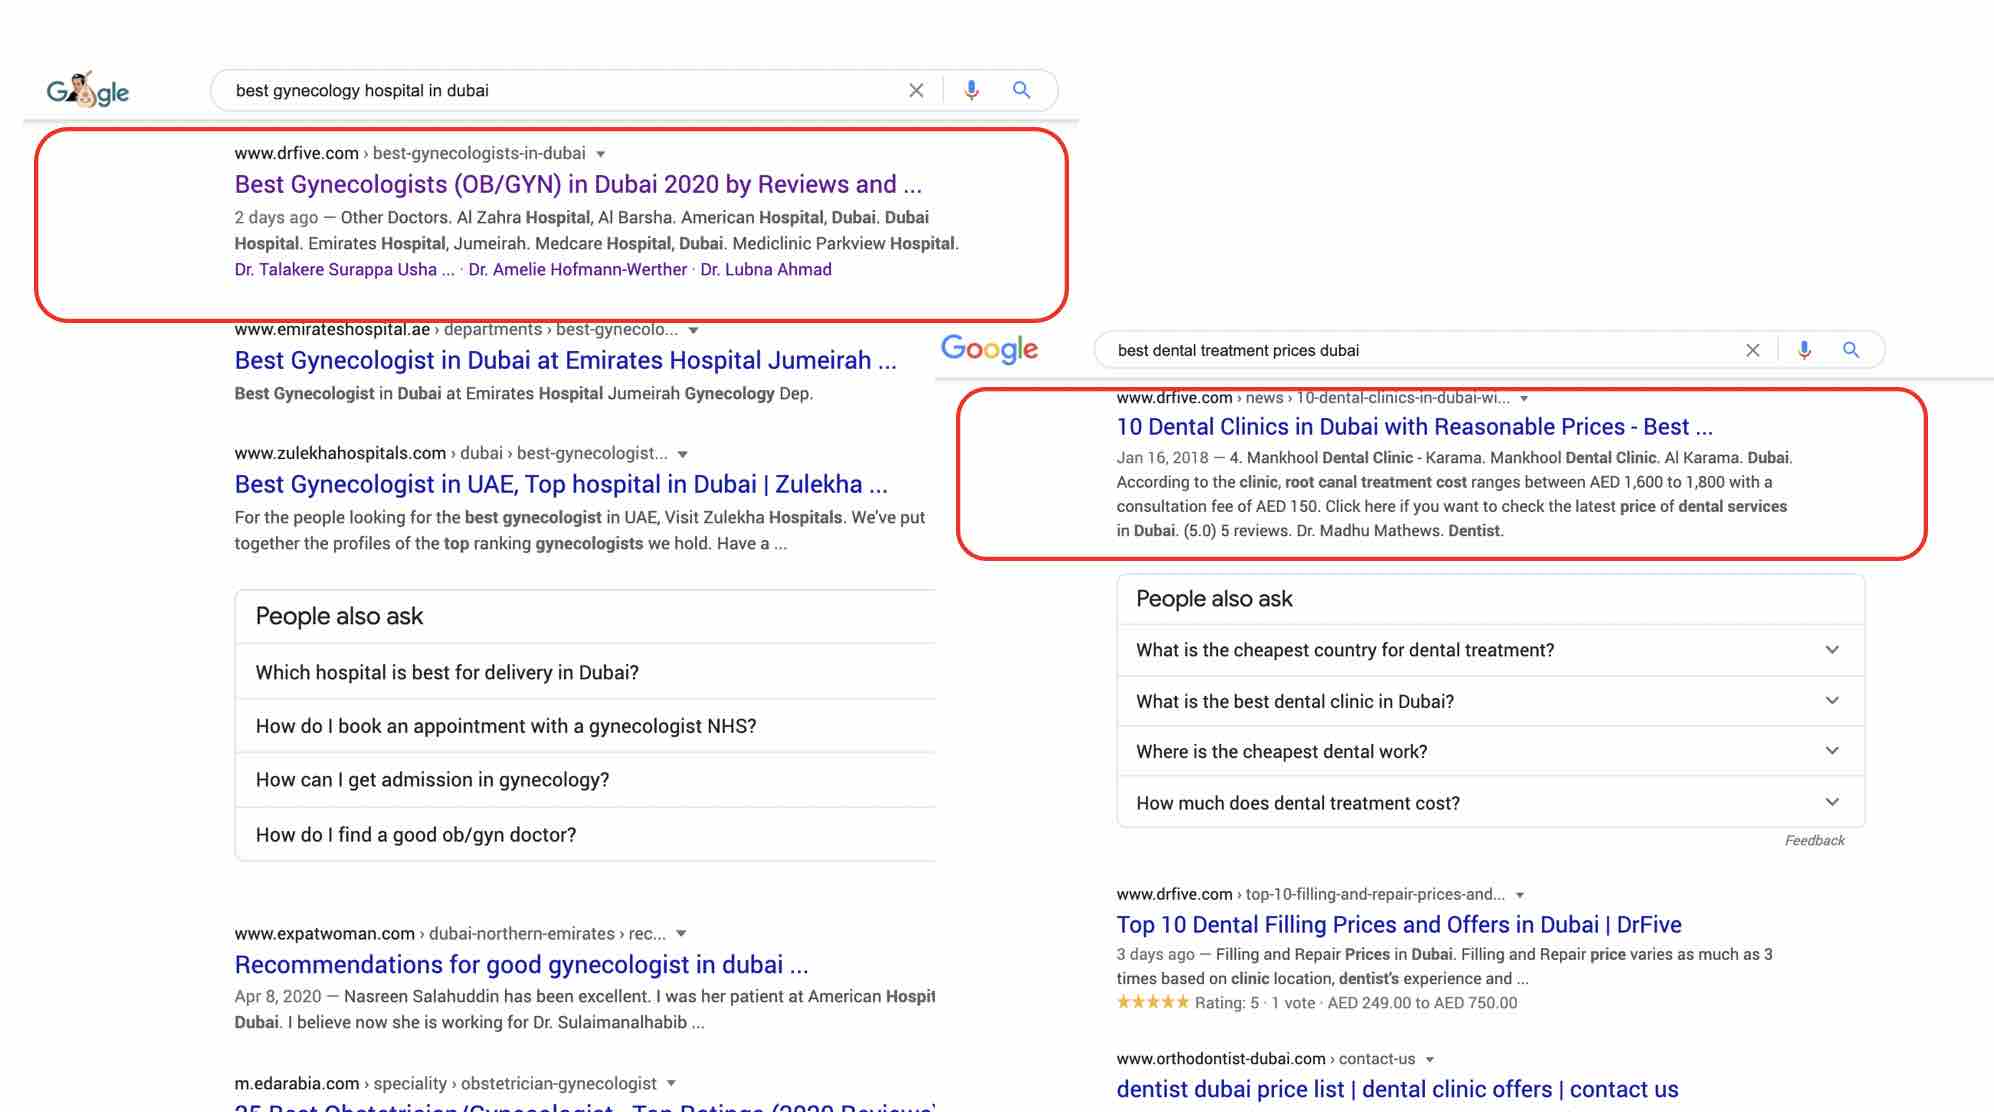
Task: Click the search magnifier in dental prices bar
Action: pyautogui.click(x=1851, y=350)
